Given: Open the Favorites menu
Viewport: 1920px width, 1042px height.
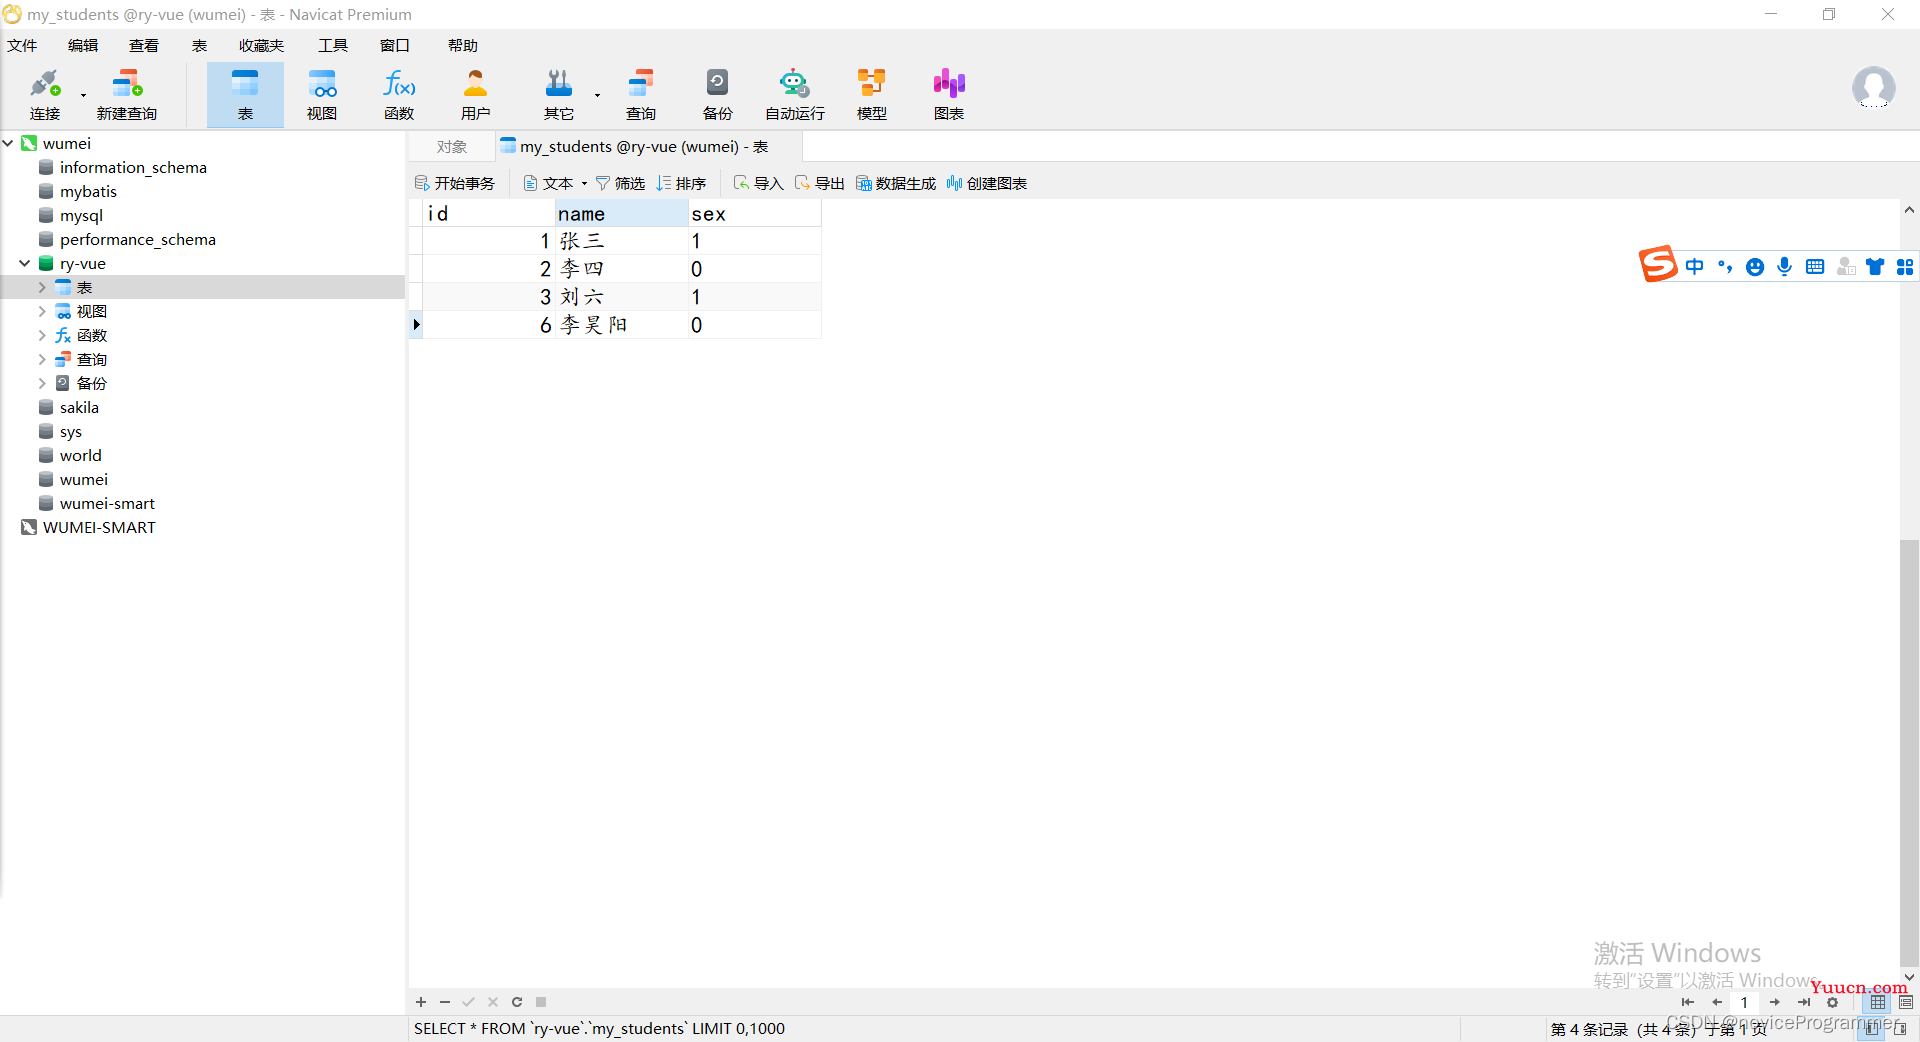Looking at the screenshot, I should tap(261, 46).
